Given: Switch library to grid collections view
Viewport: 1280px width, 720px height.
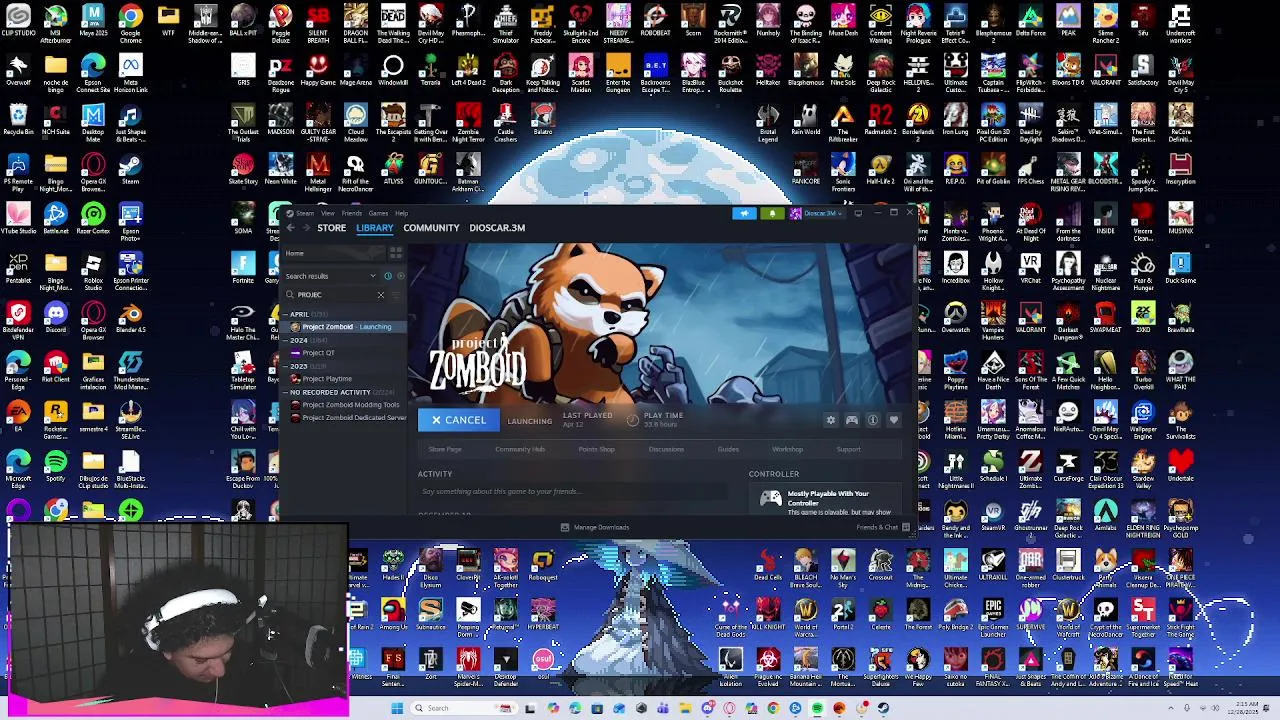Looking at the screenshot, I should 396,252.
